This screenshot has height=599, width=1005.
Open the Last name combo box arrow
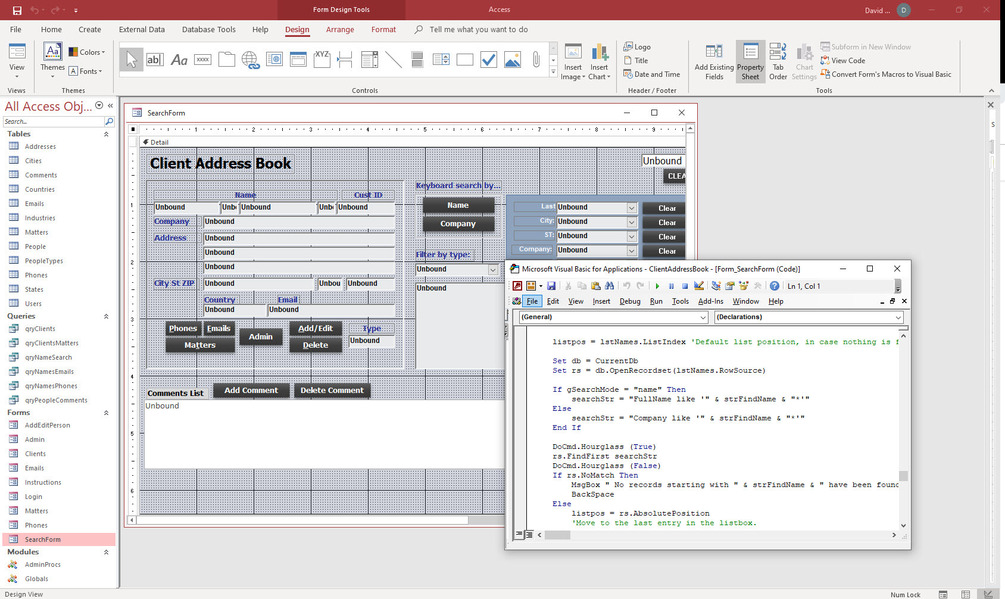pos(631,208)
